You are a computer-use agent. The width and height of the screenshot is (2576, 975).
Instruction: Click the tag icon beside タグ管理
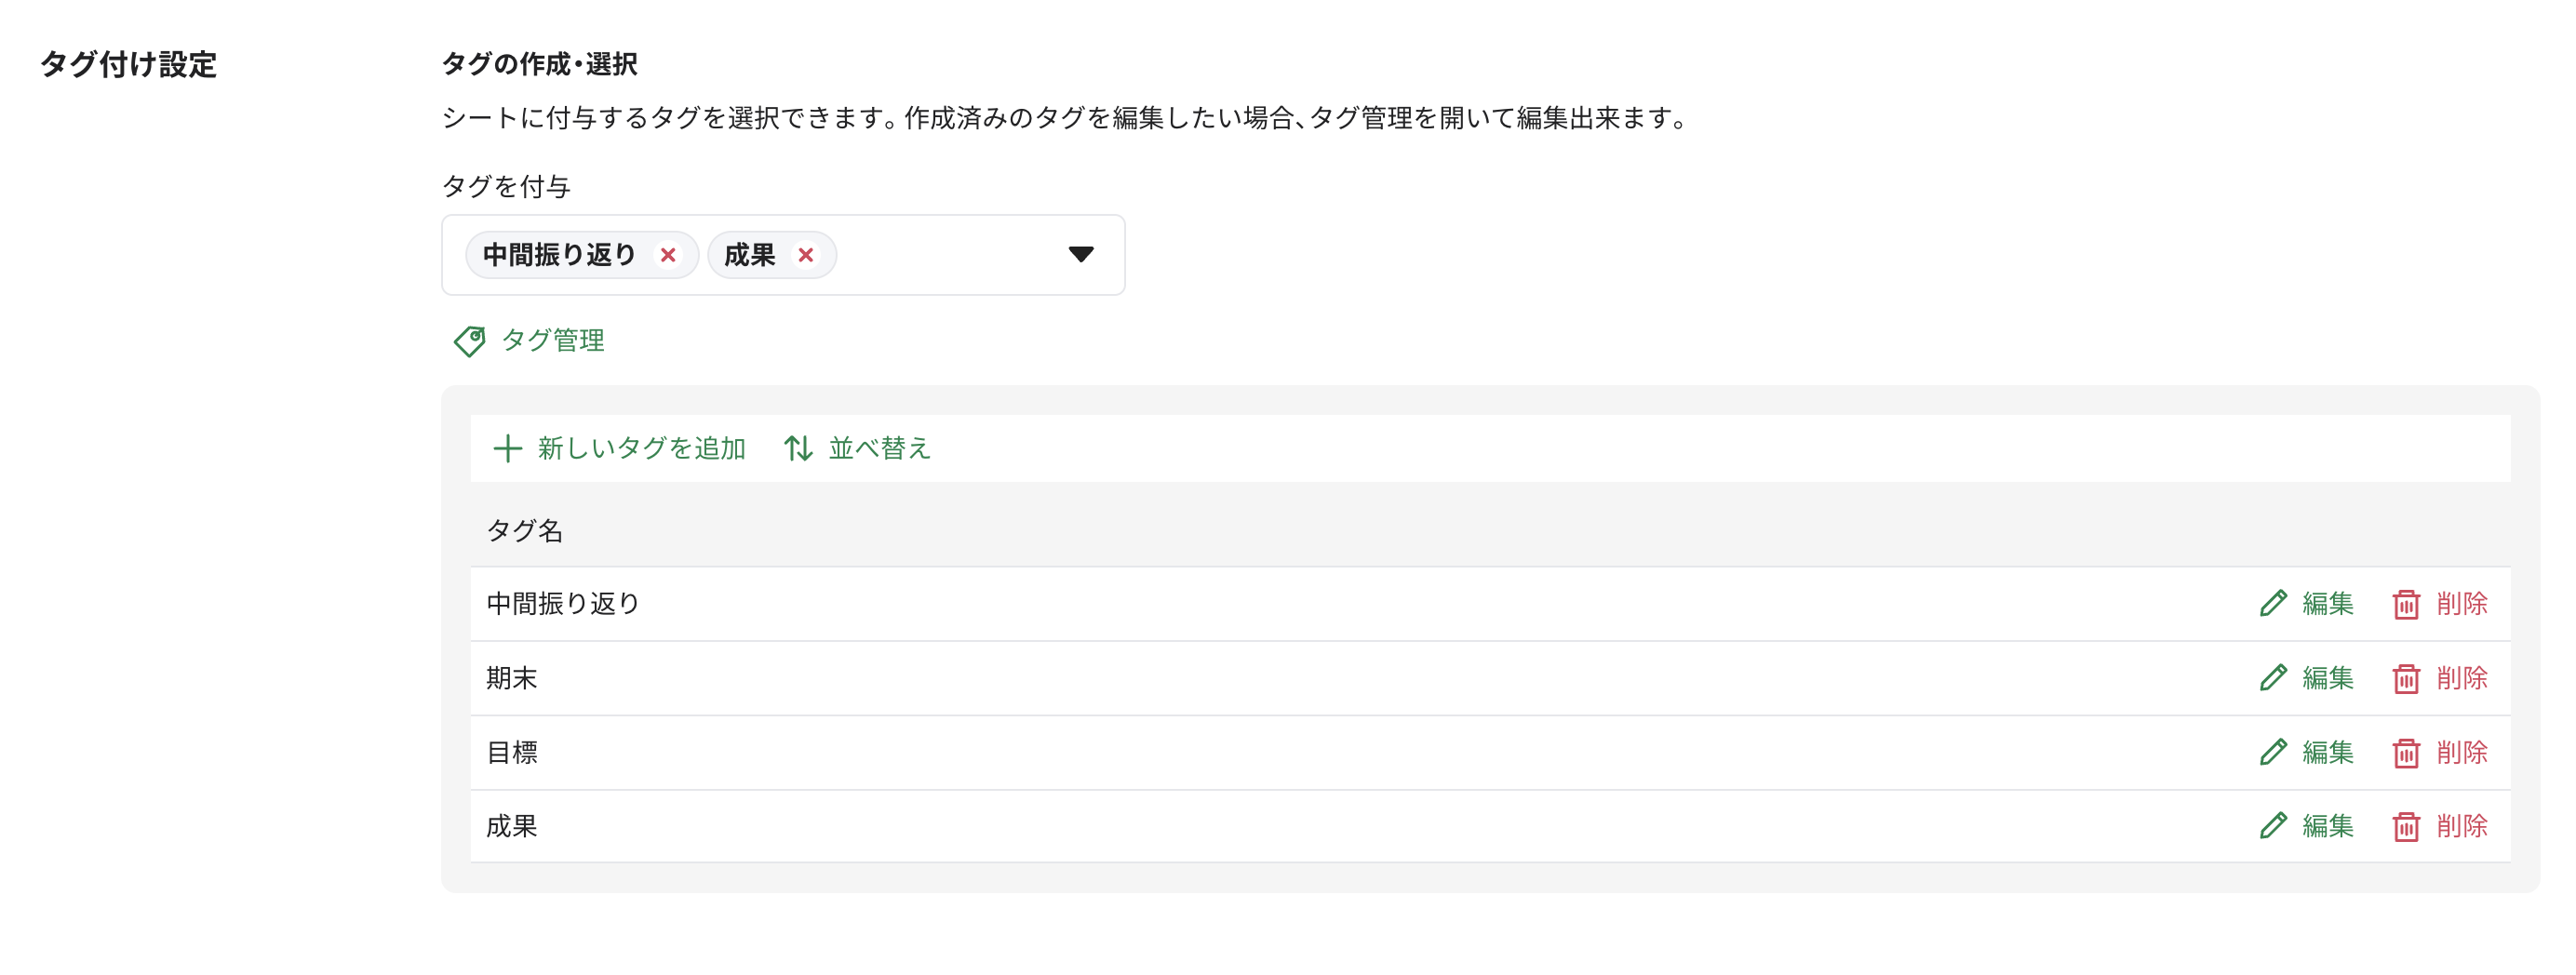pos(469,341)
